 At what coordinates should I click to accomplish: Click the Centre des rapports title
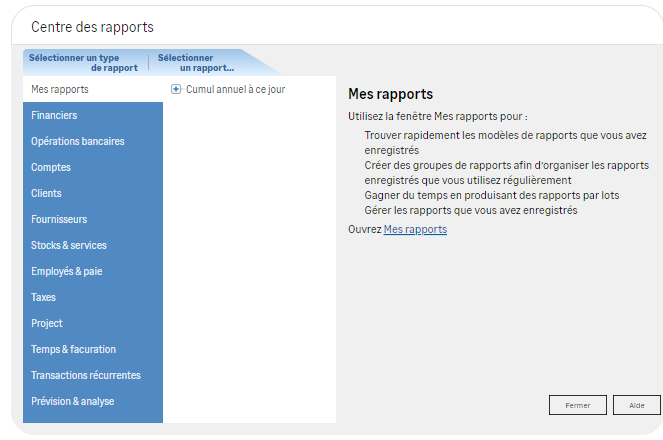point(92,27)
